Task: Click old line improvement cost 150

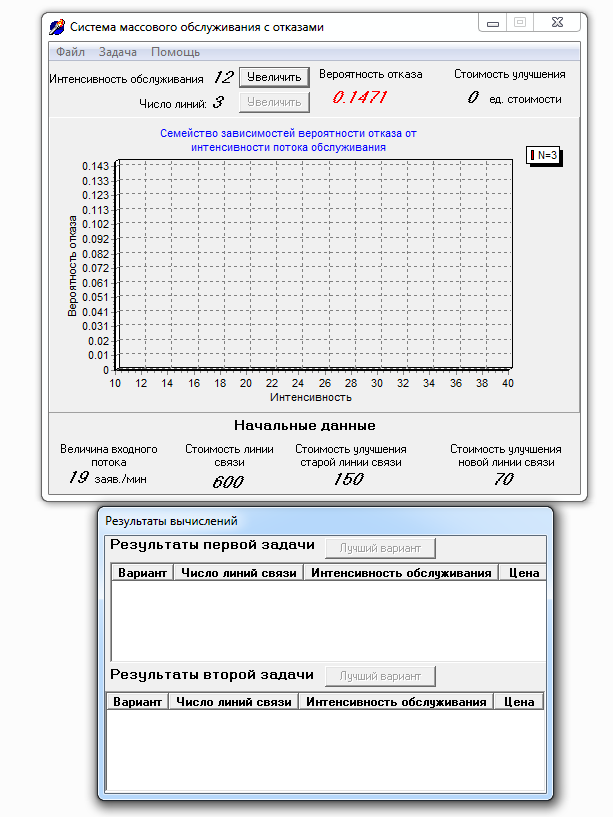Action: click(x=348, y=479)
